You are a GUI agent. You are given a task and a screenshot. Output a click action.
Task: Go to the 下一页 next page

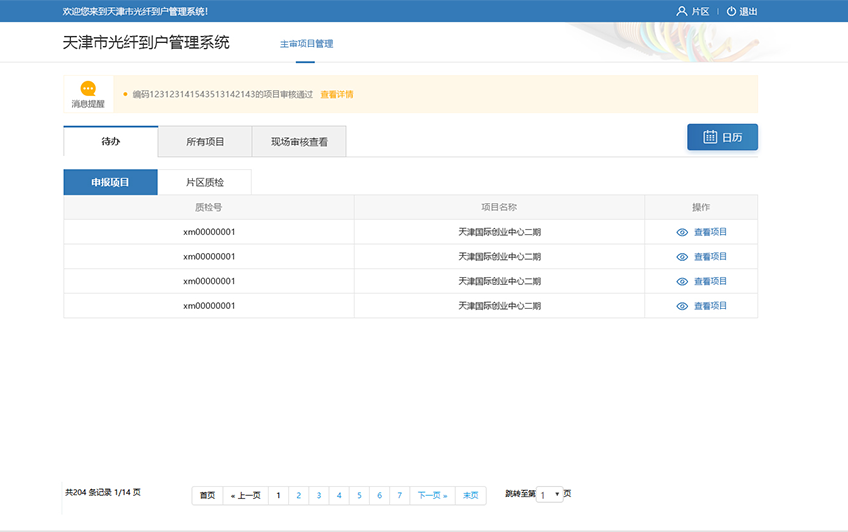432,495
